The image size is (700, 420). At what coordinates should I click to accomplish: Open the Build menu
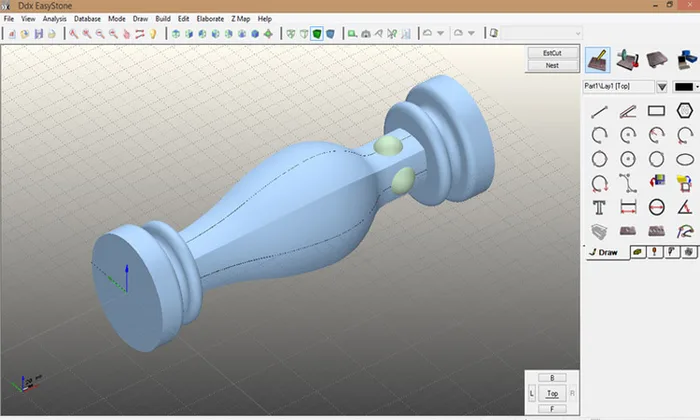tap(163, 19)
